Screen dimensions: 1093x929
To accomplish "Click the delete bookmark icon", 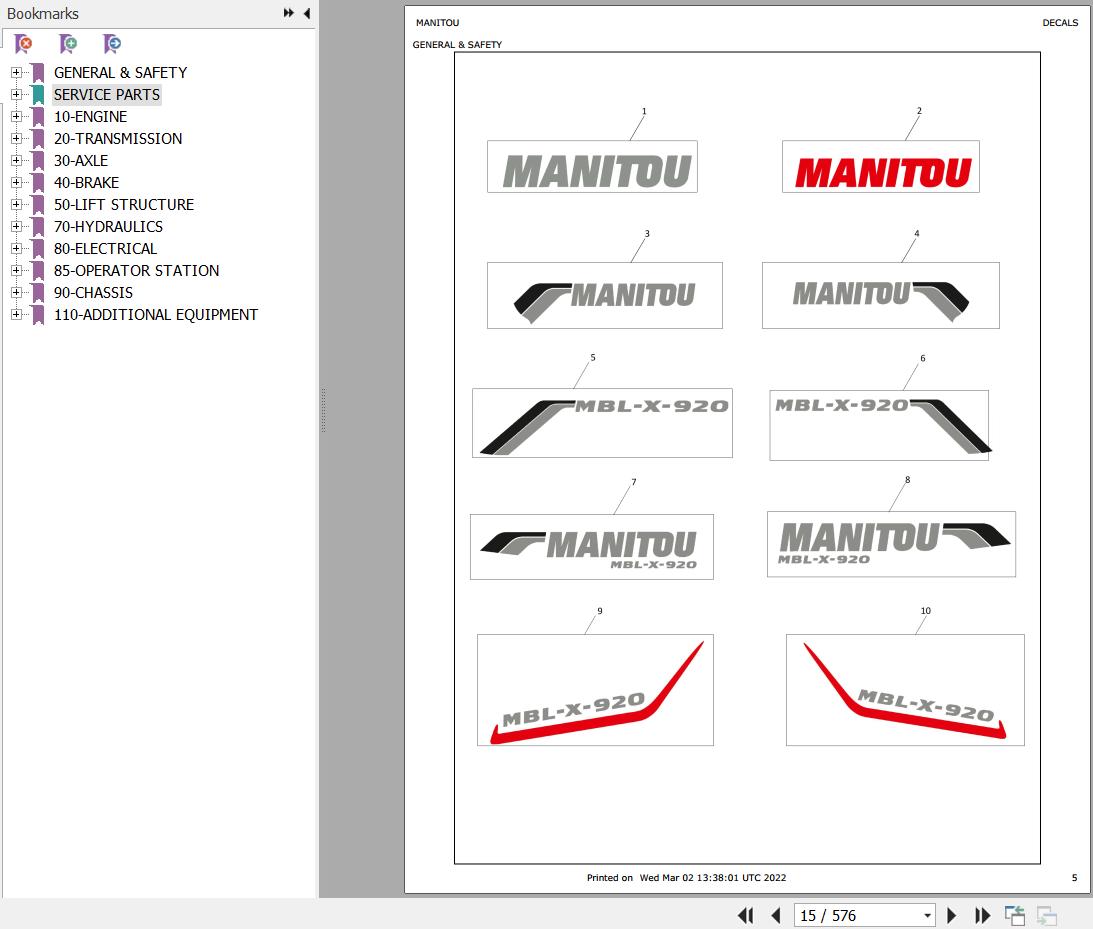I will tap(23, 44).
